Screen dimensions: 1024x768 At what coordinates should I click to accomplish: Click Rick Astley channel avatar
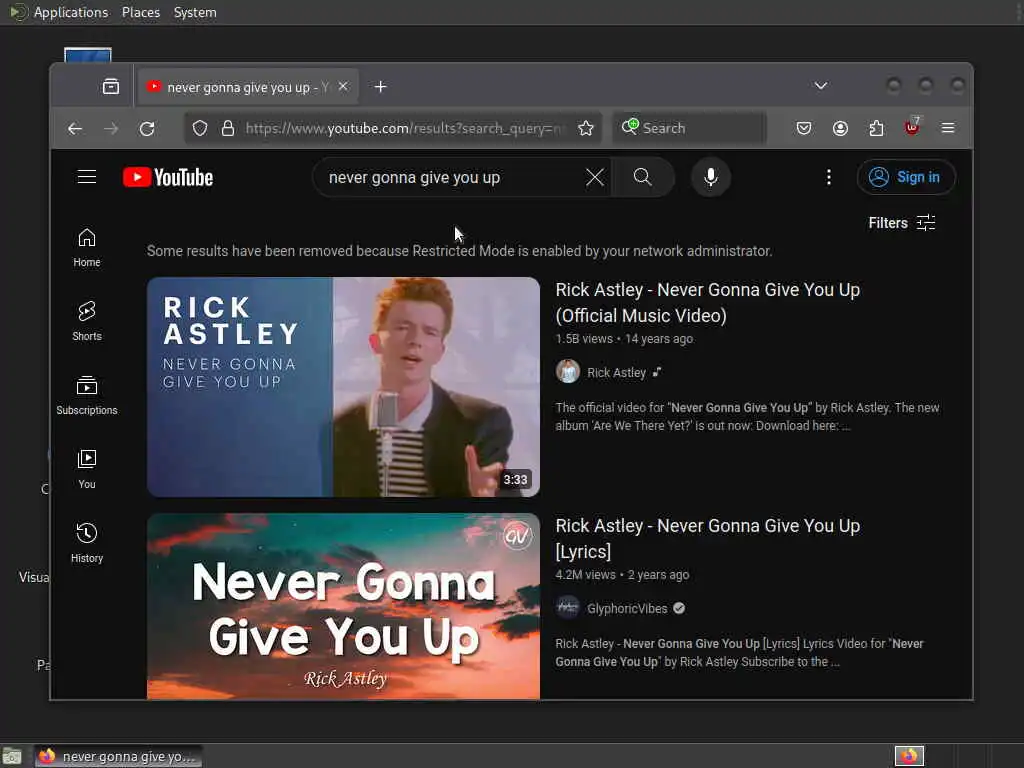(568, 372)
